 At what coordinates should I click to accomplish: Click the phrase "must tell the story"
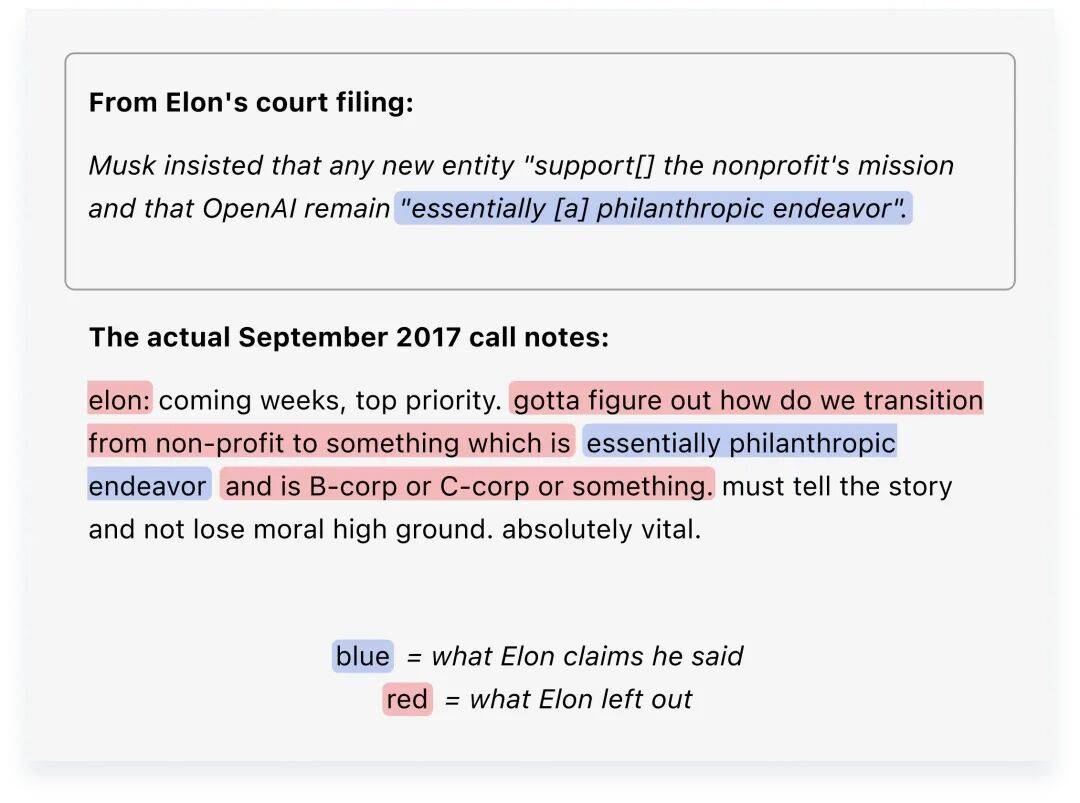(837, 486)
